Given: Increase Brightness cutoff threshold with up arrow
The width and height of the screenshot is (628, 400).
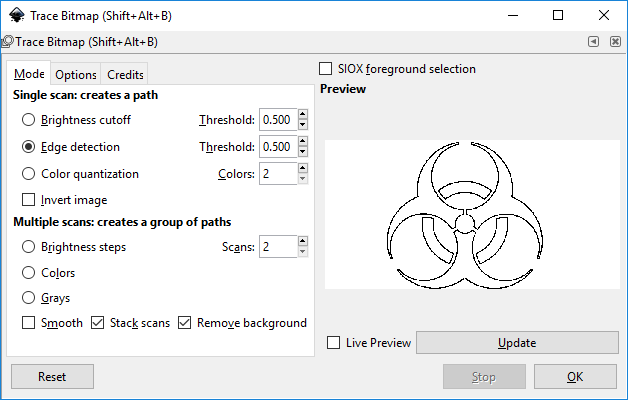Looking at the screenshot, I should [303, 114].
